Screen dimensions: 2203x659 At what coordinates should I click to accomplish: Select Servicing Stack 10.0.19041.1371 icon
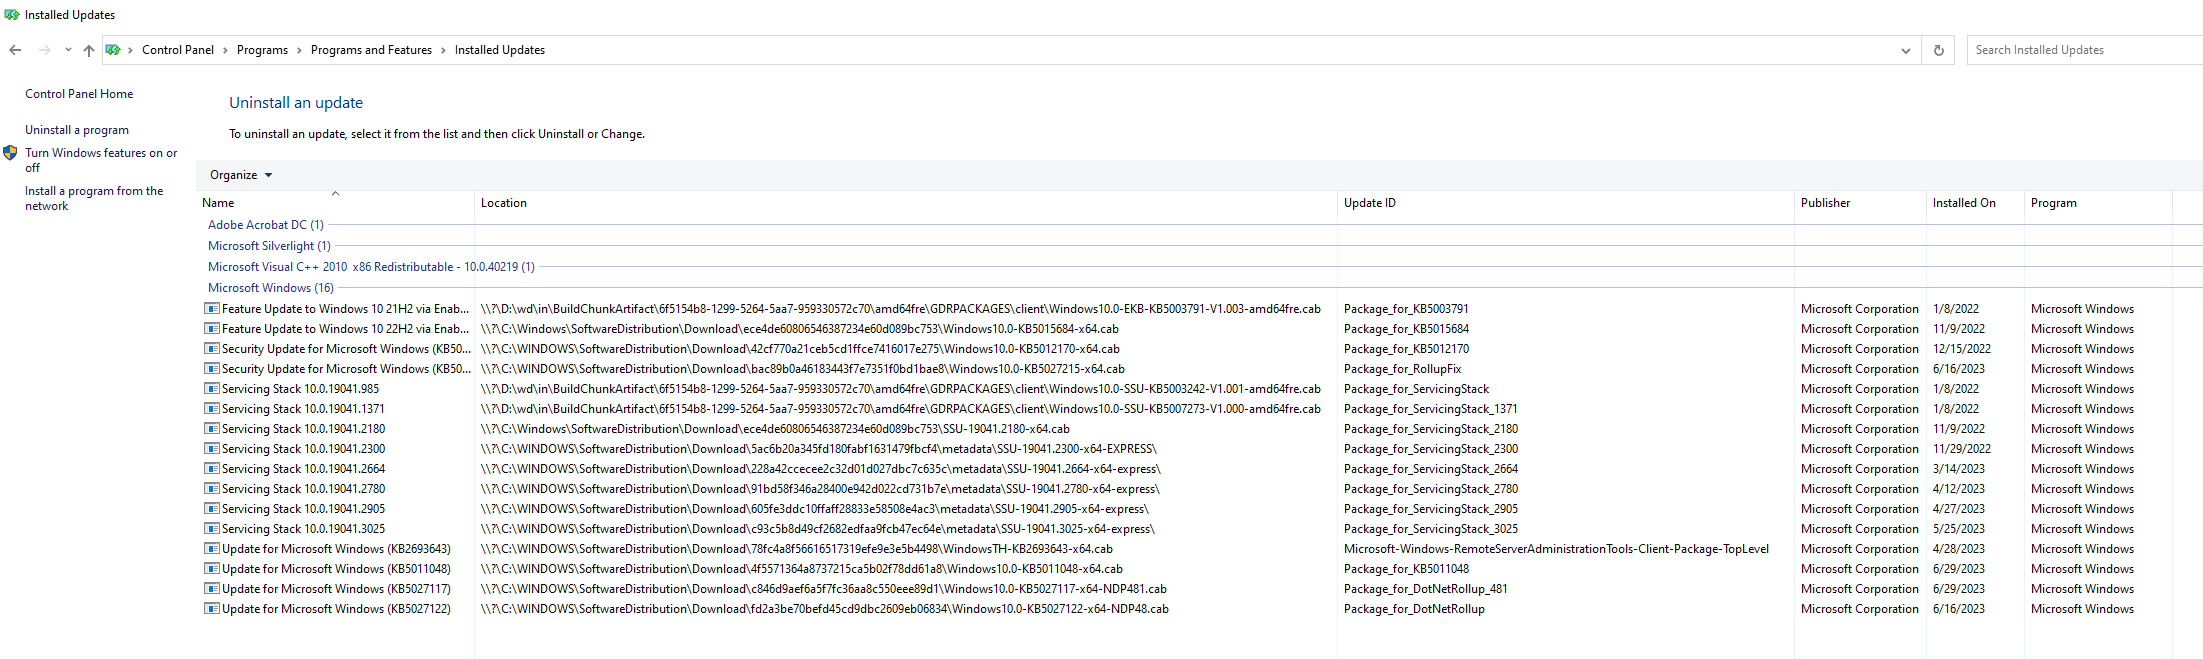tap(212, 409)
